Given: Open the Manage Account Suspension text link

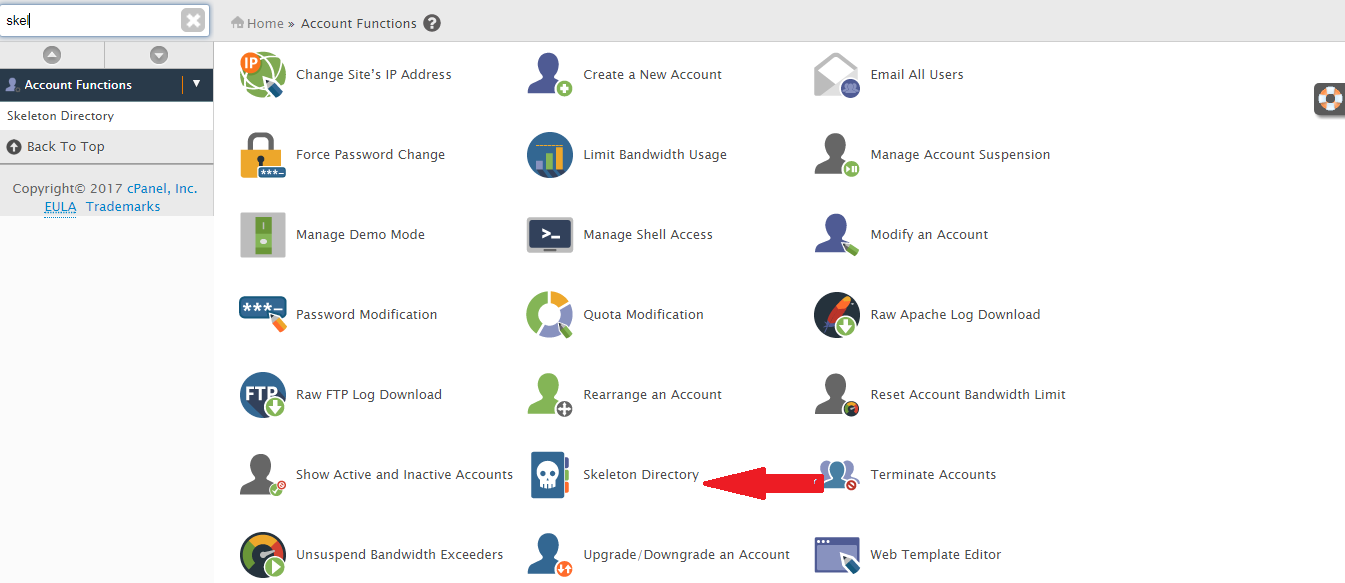Looking at the screenshot, I should tap(960, 155).
